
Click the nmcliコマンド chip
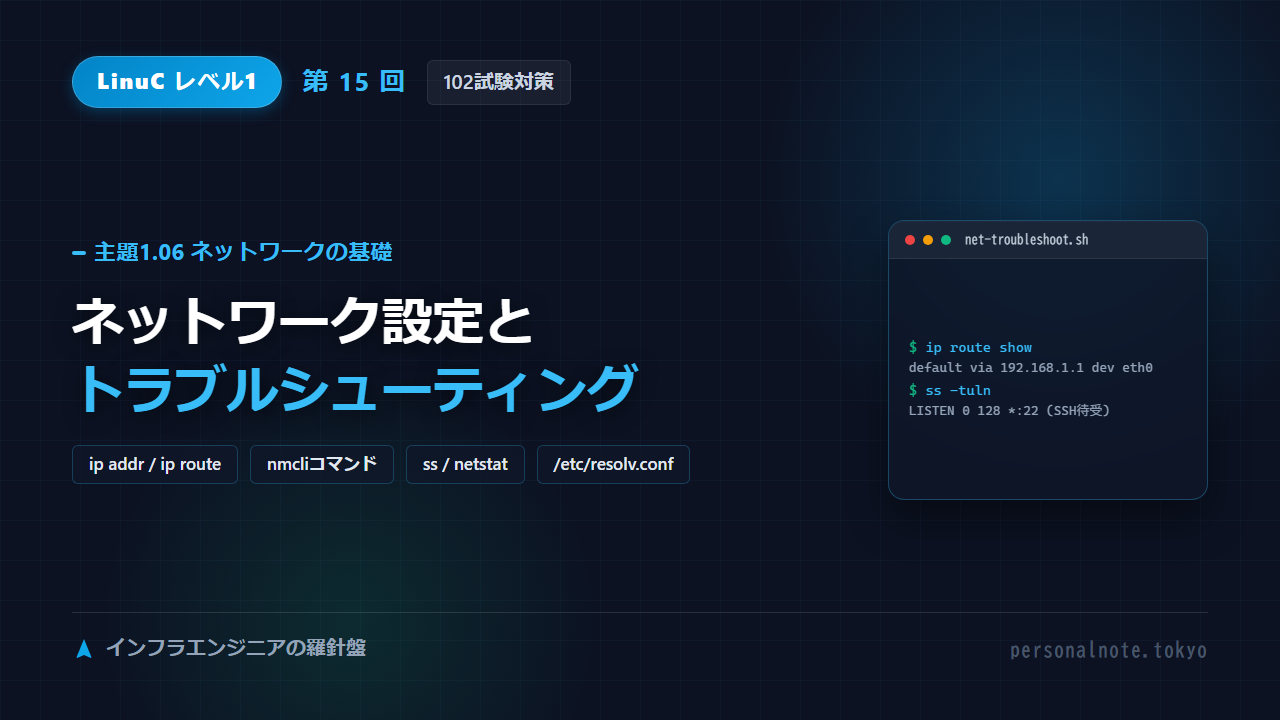click(322, 464)
